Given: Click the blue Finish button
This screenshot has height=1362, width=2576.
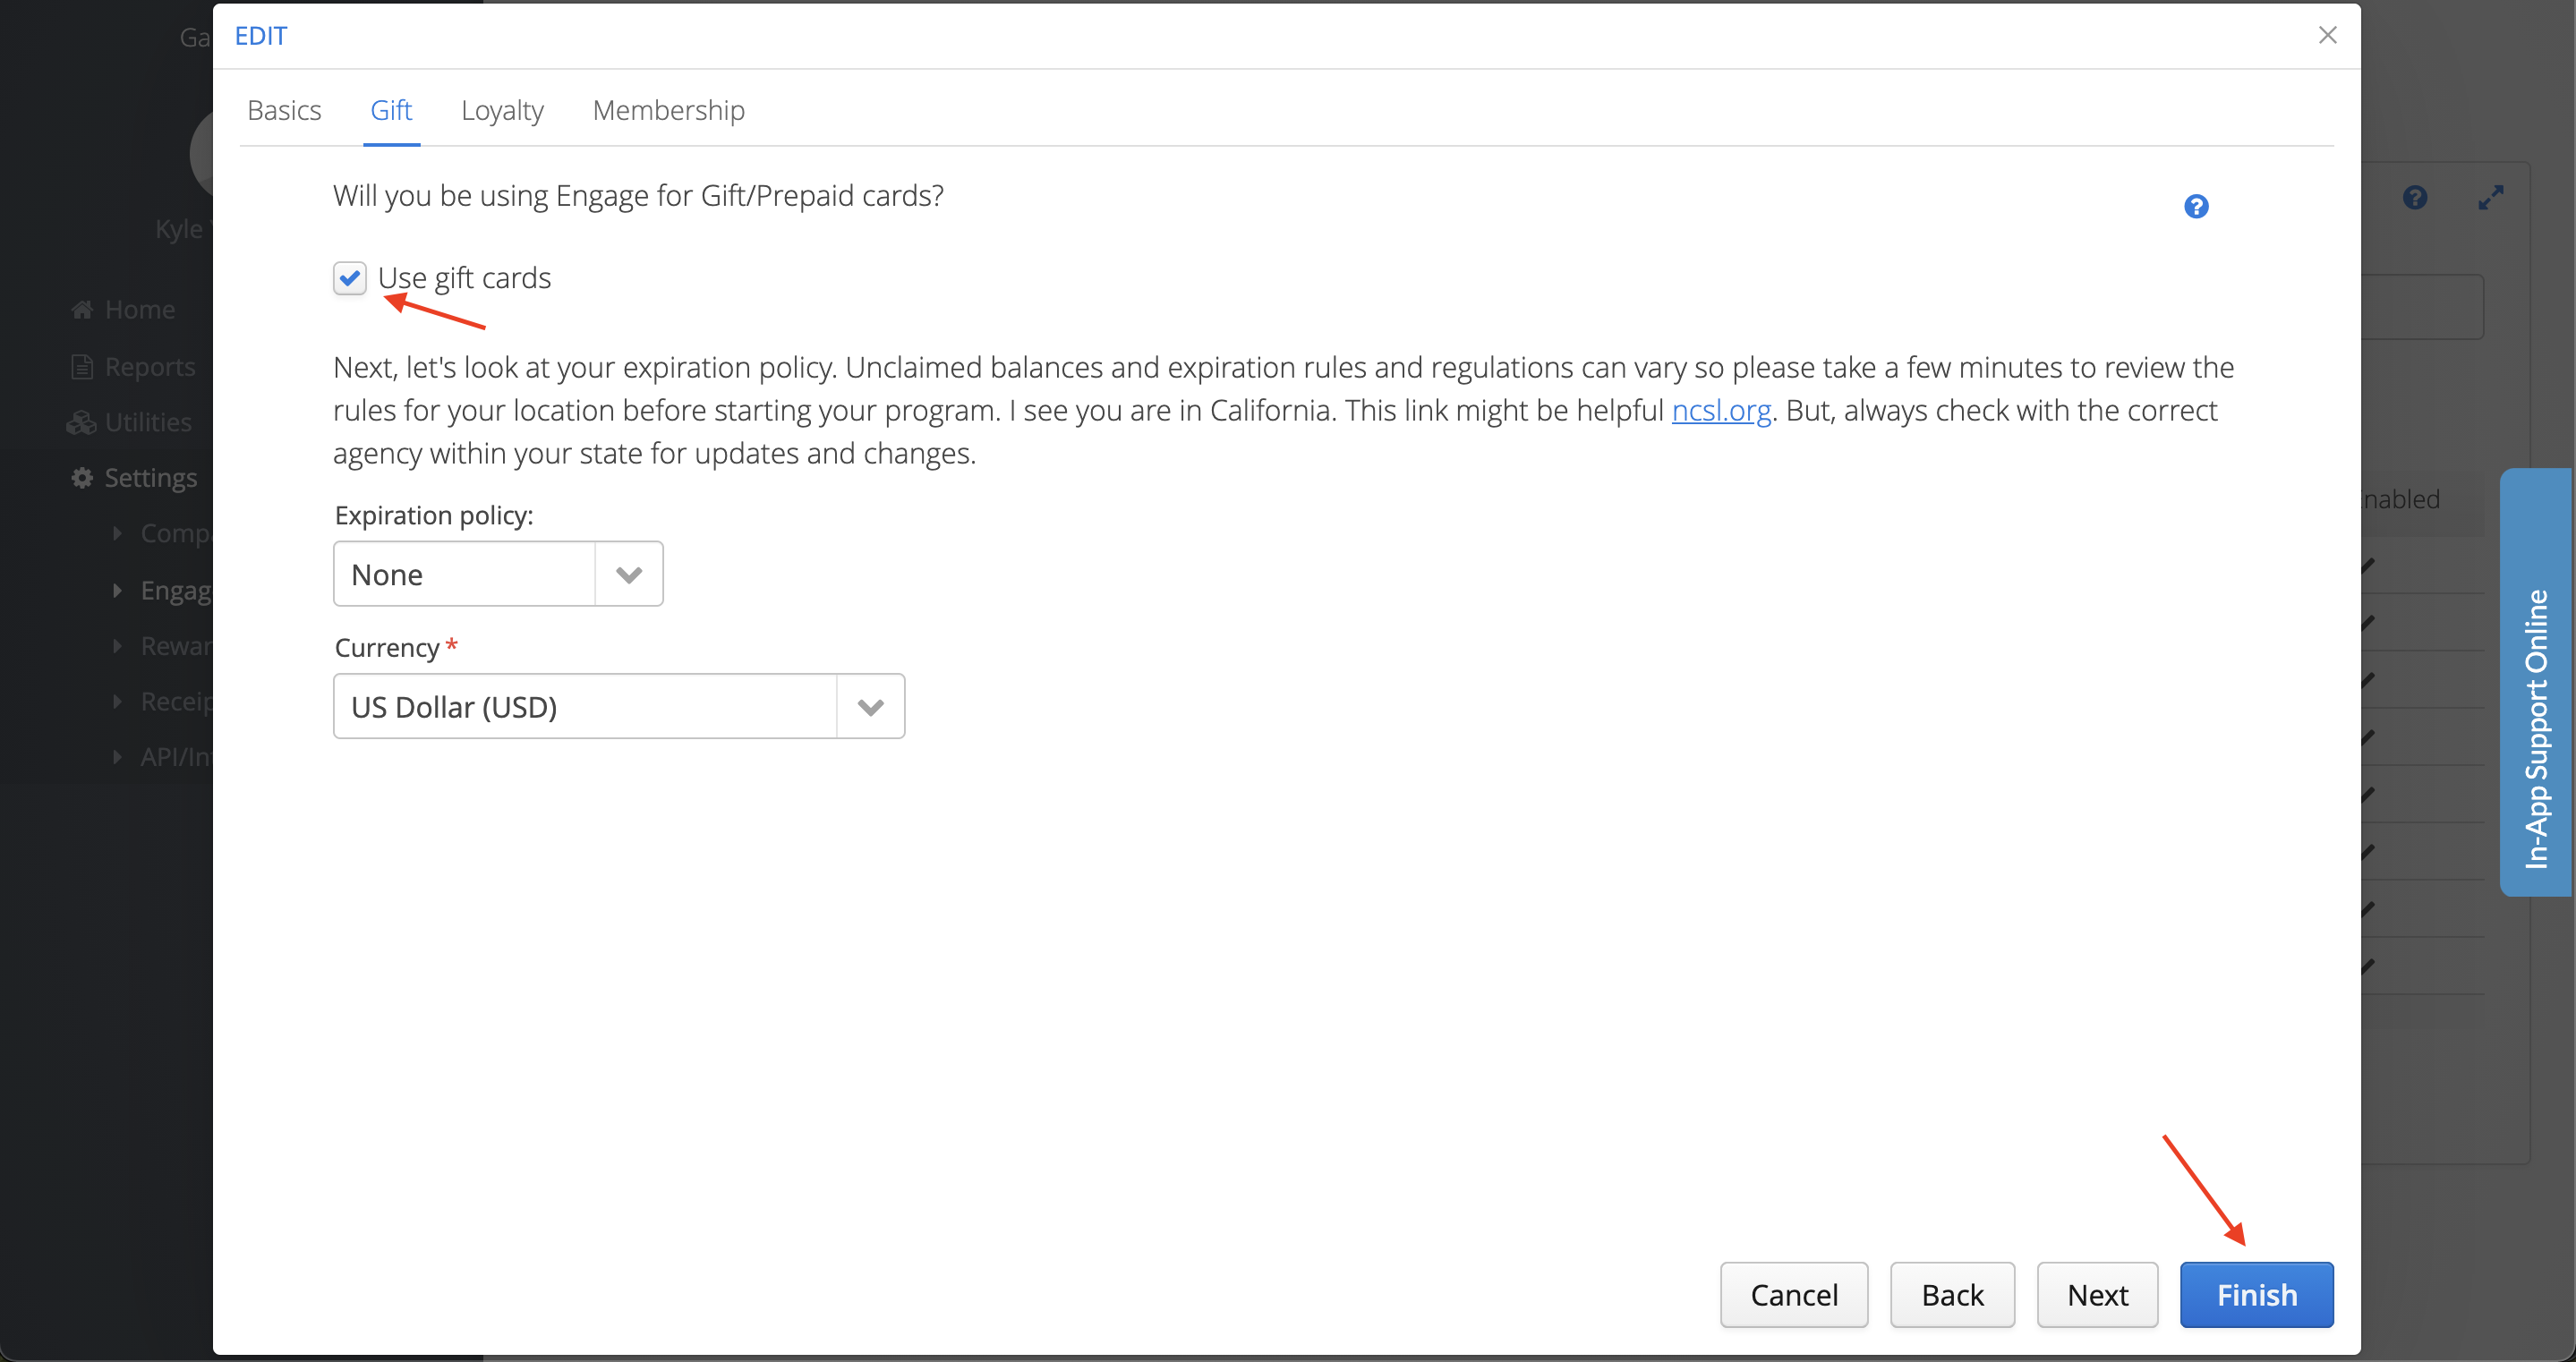Looking at the screenshot, I should tap(2256, 1295).
